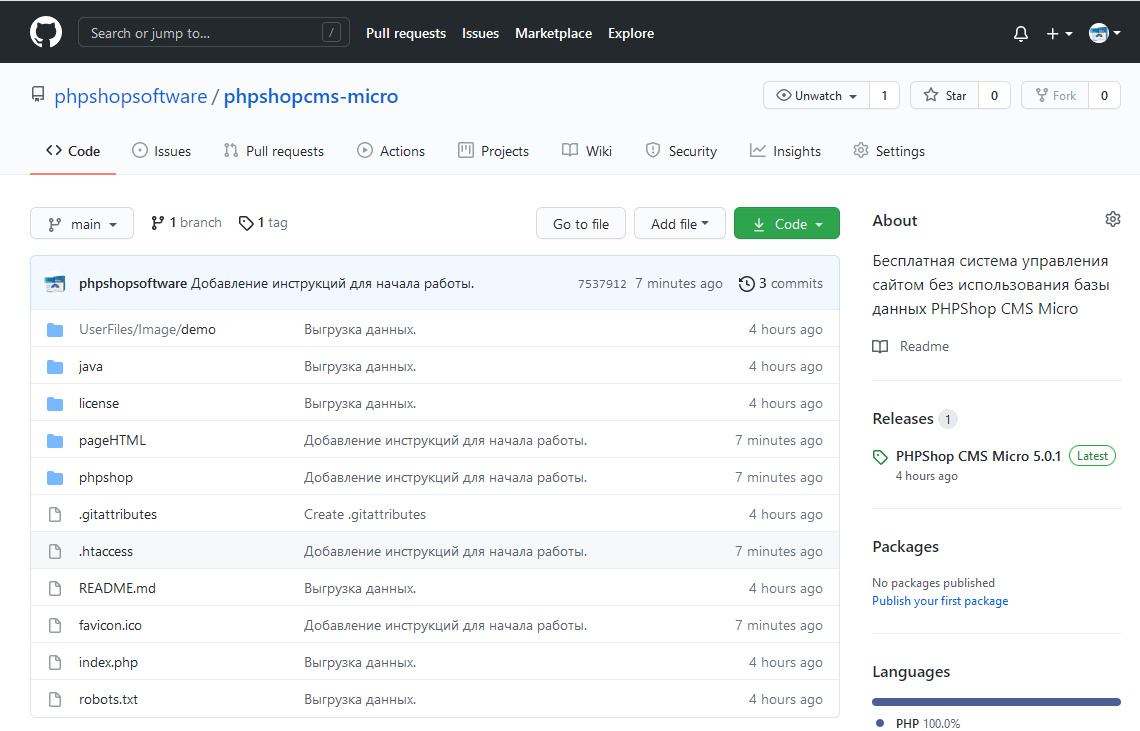Expand the Add file dropdown
This screenshot has height=731, width=1140.
click(x=680, y=224)
